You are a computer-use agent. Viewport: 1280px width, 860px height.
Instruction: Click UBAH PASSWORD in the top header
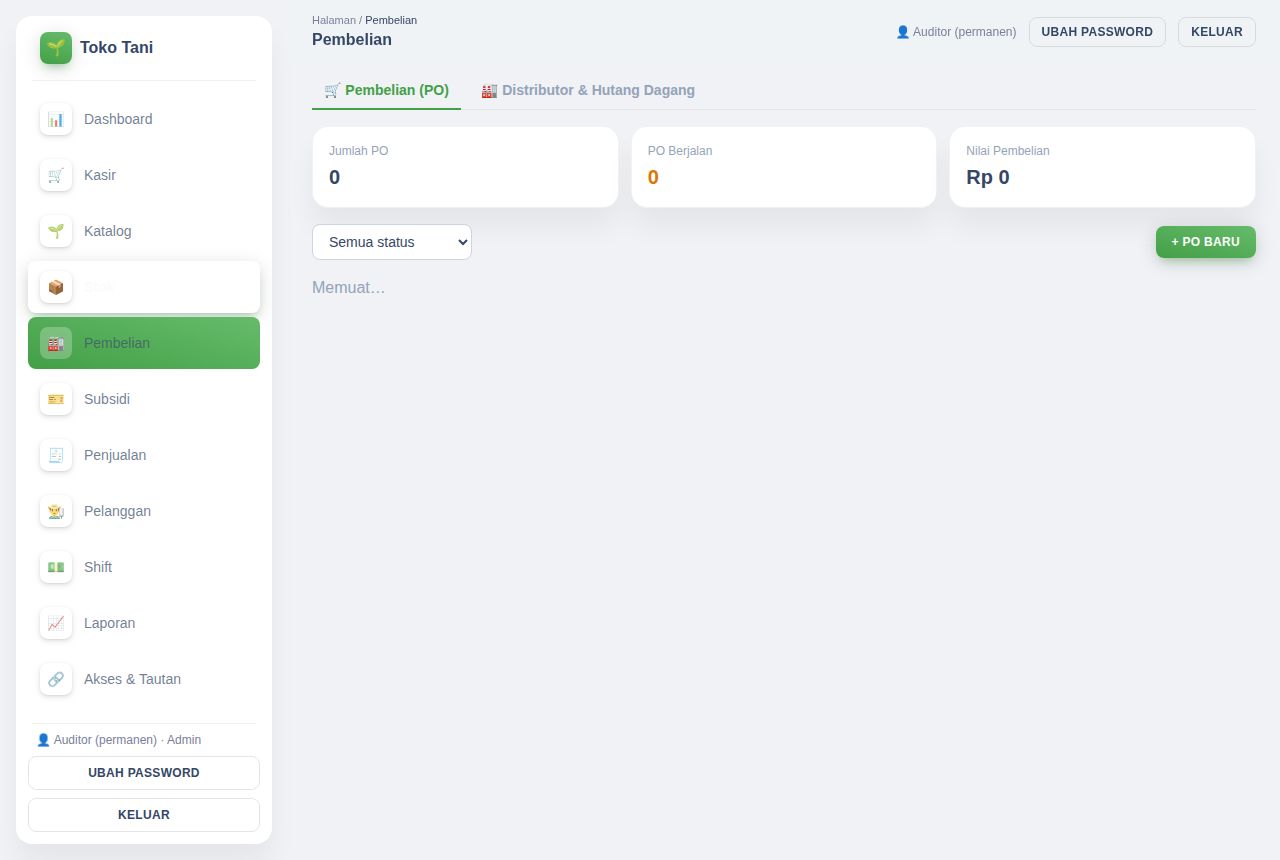click(x=1097, y=32)
